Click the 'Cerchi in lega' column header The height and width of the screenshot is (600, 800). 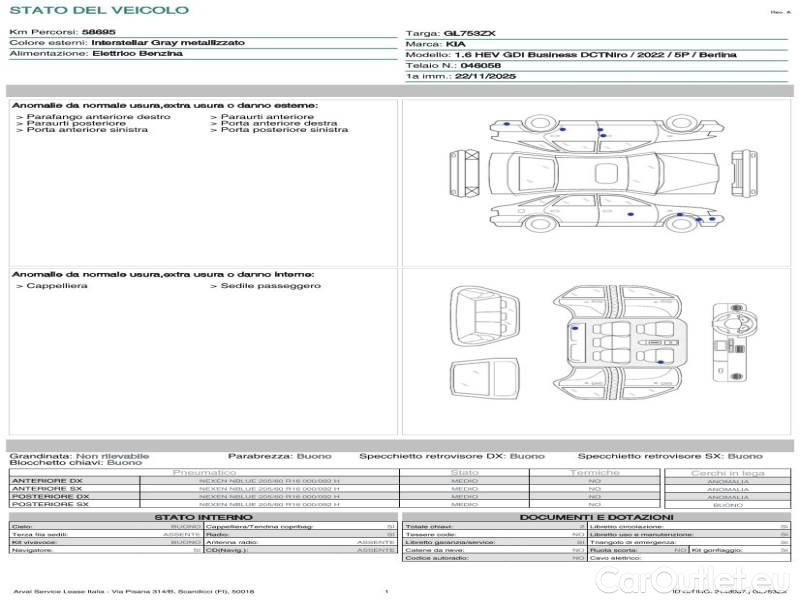(726, 472)
